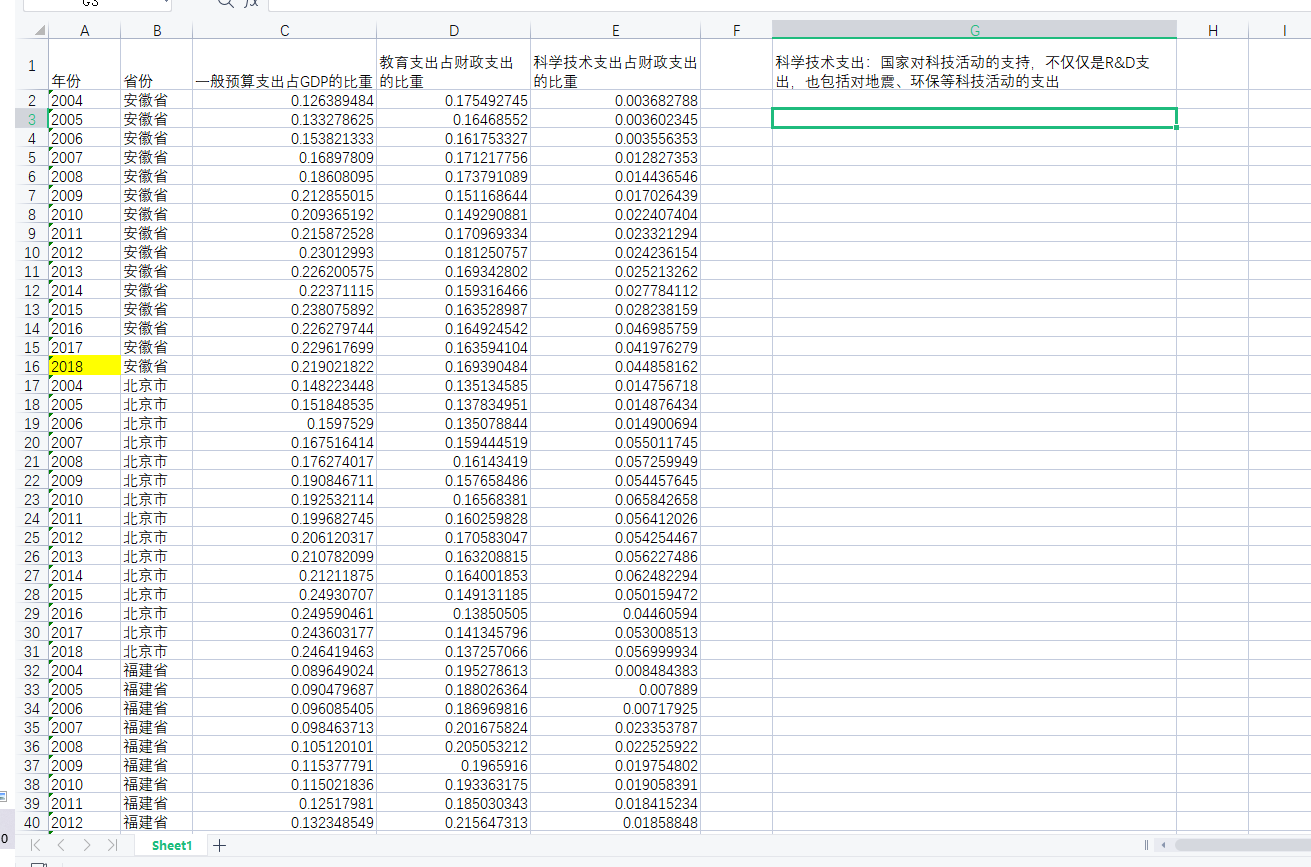Image resolution: width=1311 pixels, height=867 pixels.
Task: Click the Name Box showing G3
Action: (90, 4)
